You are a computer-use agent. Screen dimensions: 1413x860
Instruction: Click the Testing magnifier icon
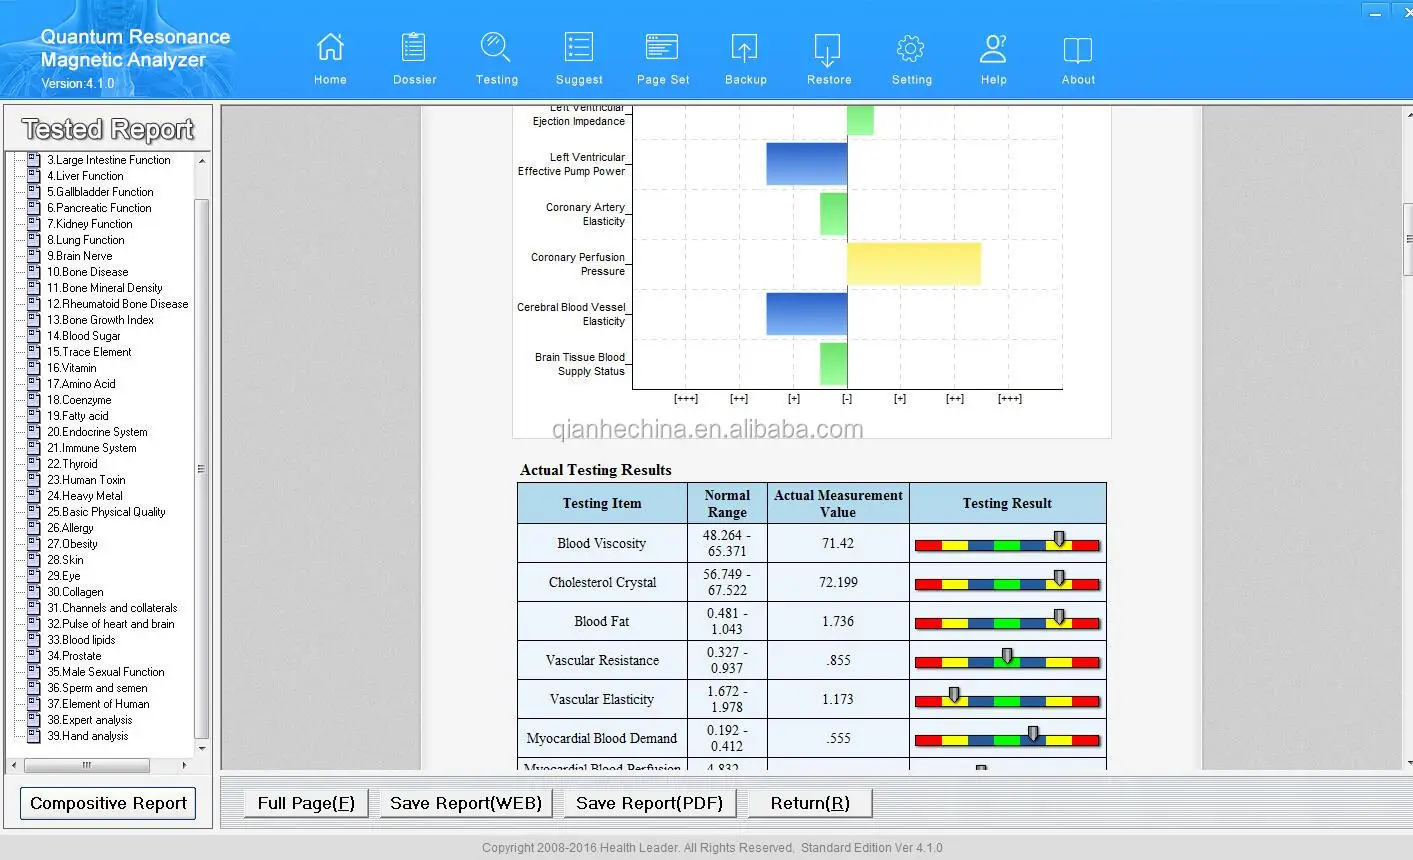(x=496, y=47)
